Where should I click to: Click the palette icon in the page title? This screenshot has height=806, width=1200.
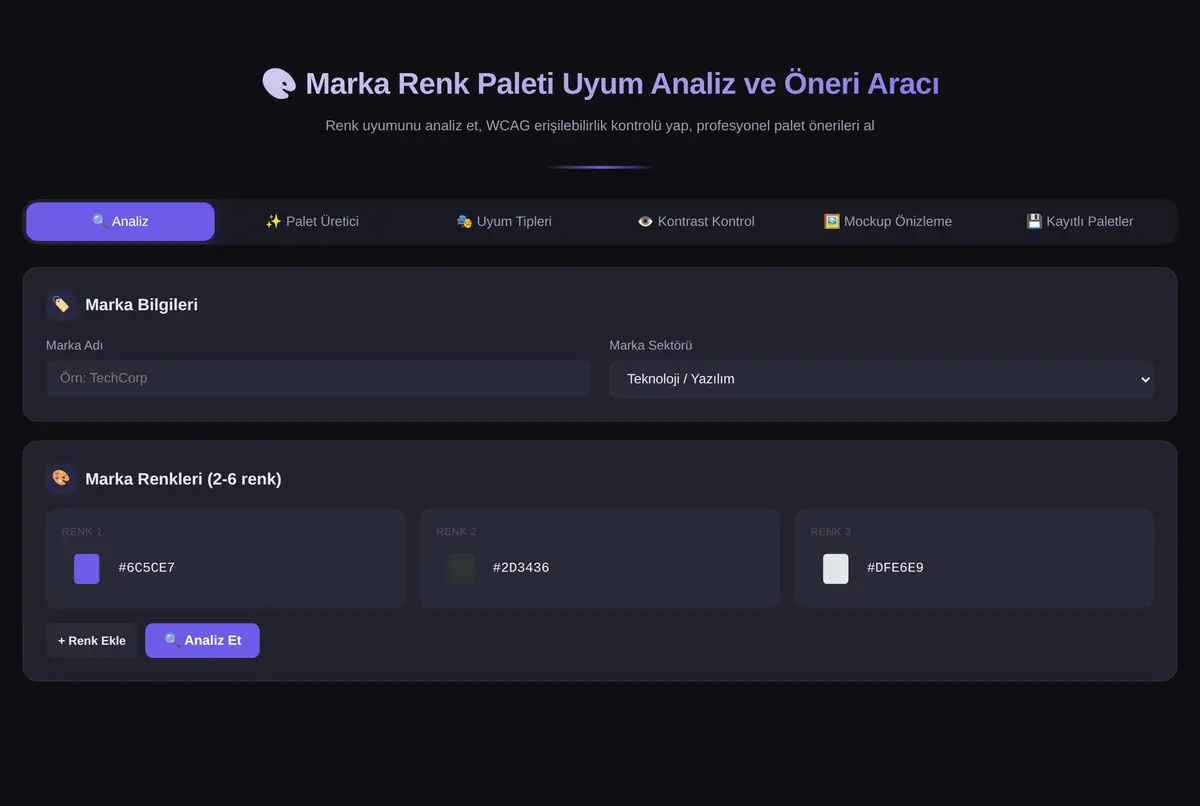click(279, 84)
